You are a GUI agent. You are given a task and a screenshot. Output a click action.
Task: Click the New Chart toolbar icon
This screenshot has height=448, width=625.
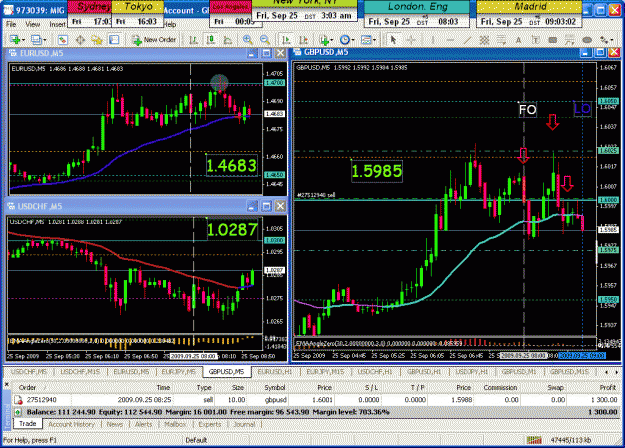click(15, 39)
